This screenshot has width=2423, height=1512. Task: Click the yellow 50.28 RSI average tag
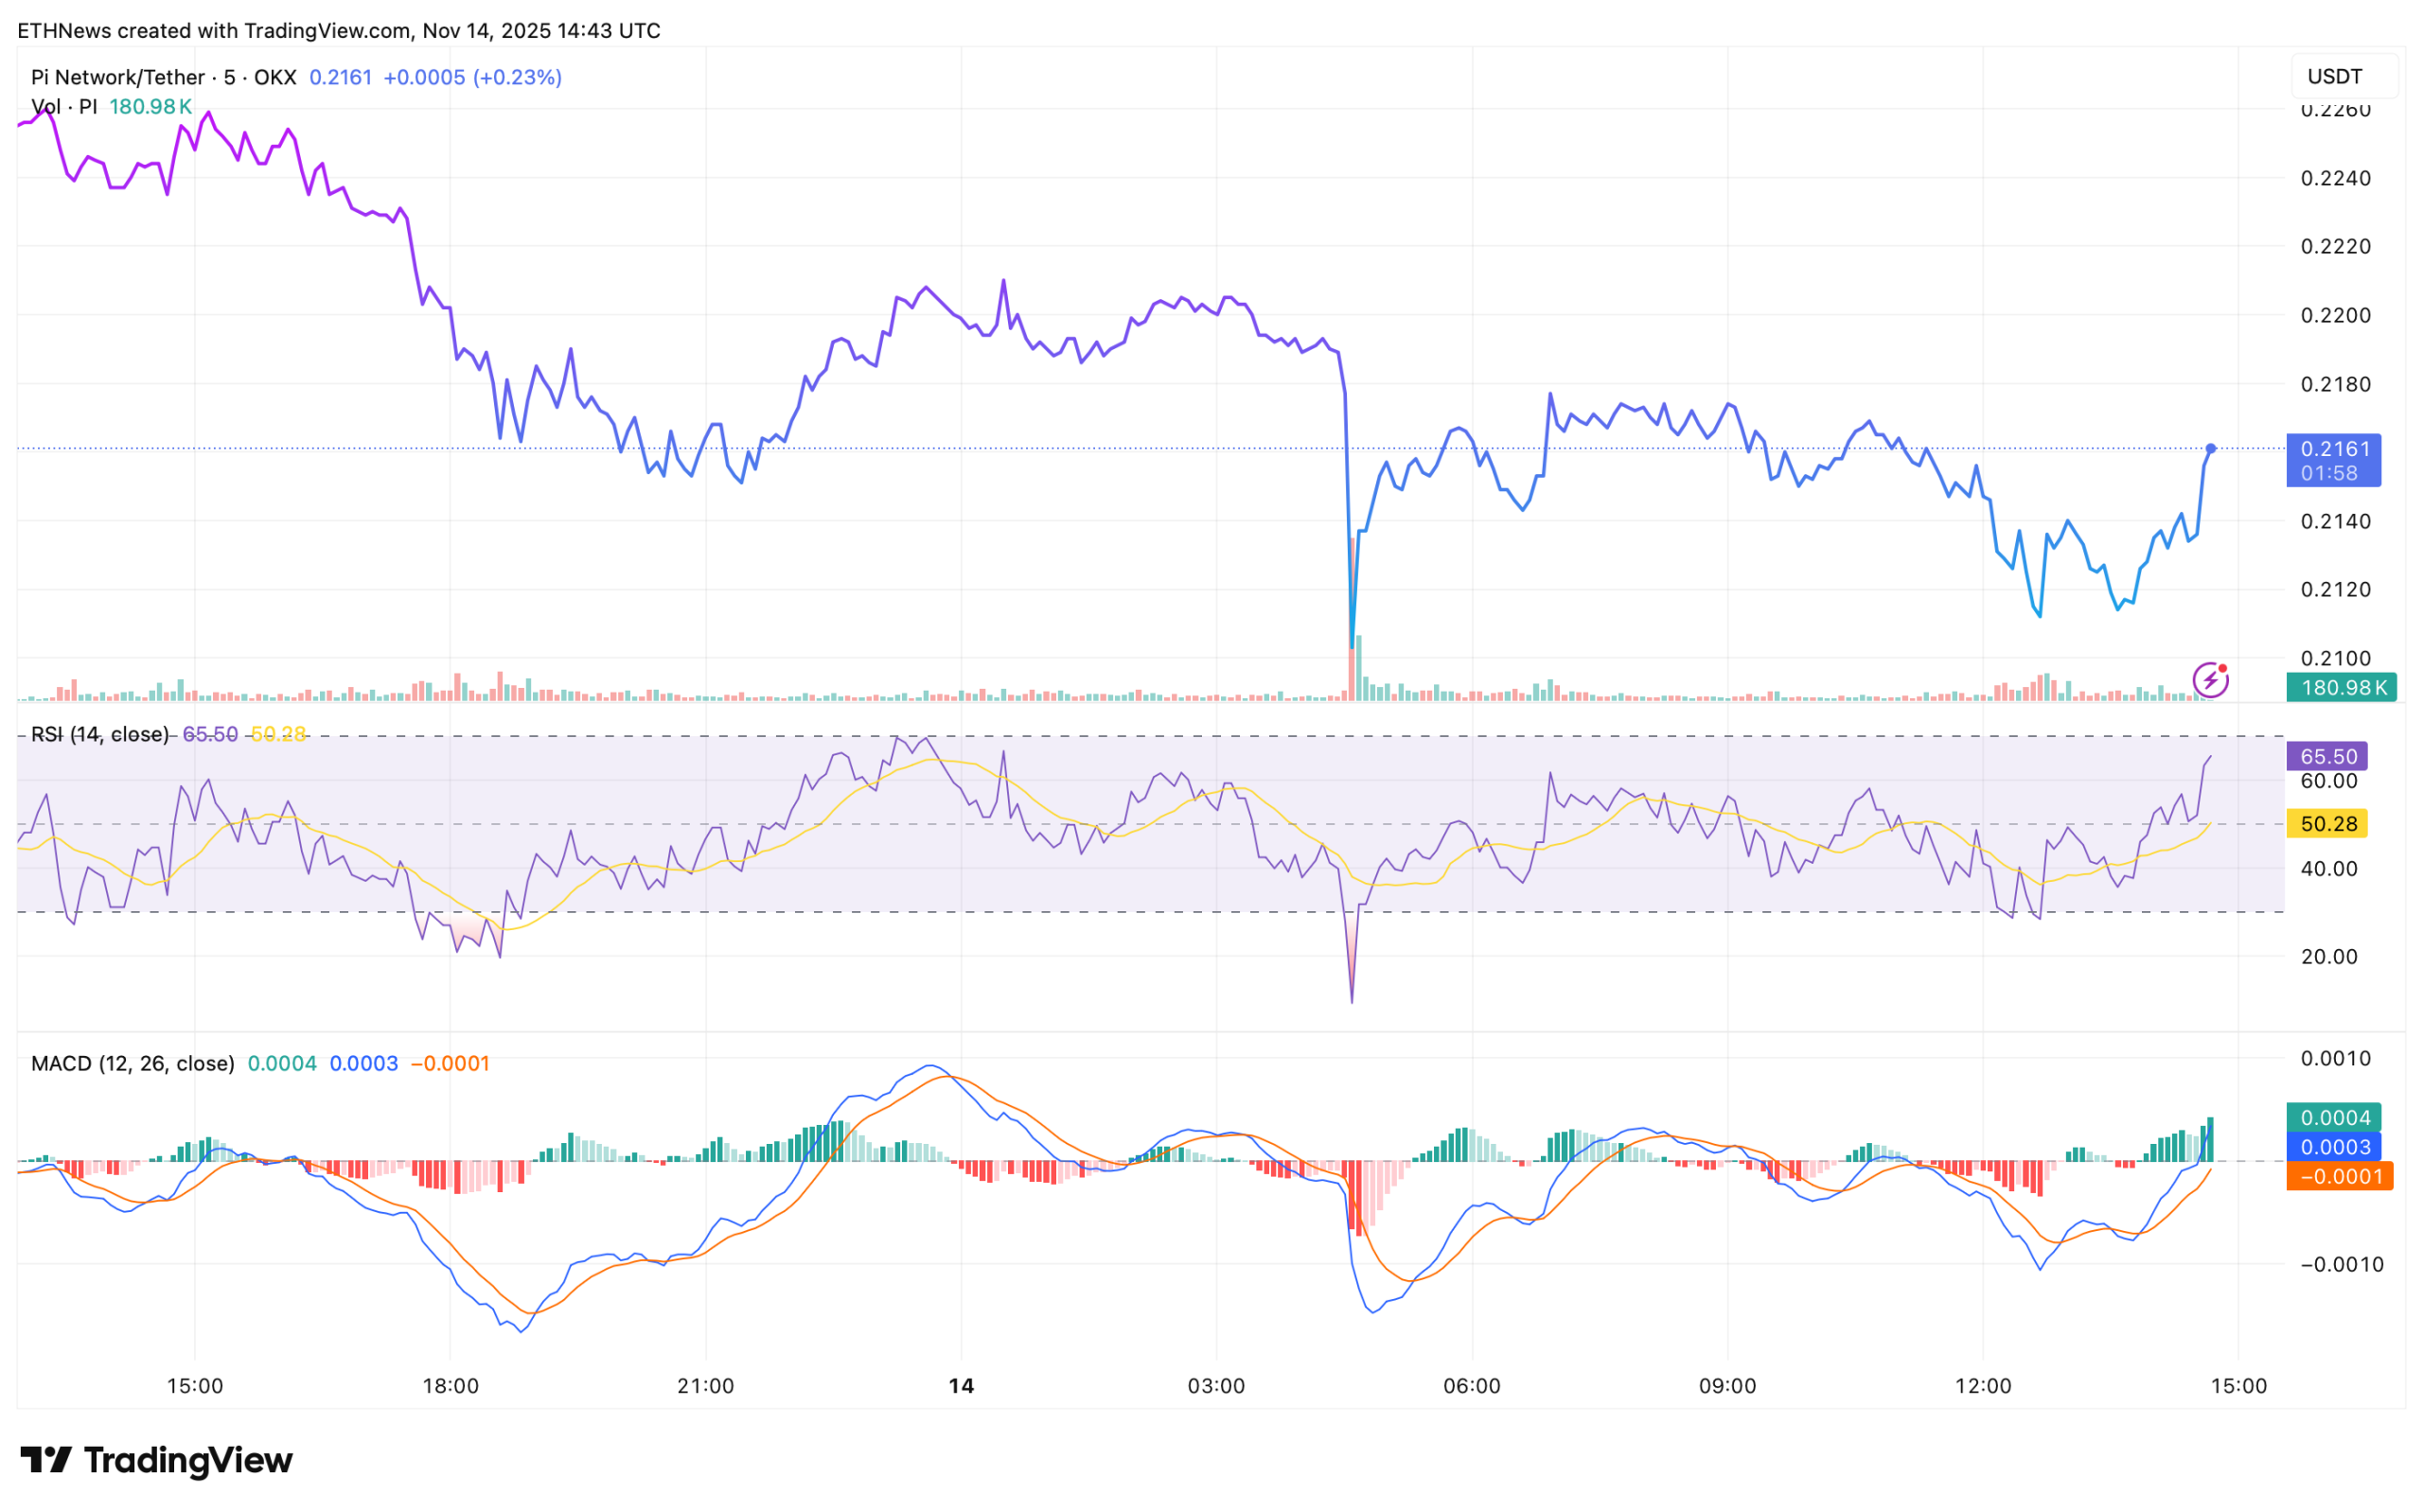[2327, 824]
